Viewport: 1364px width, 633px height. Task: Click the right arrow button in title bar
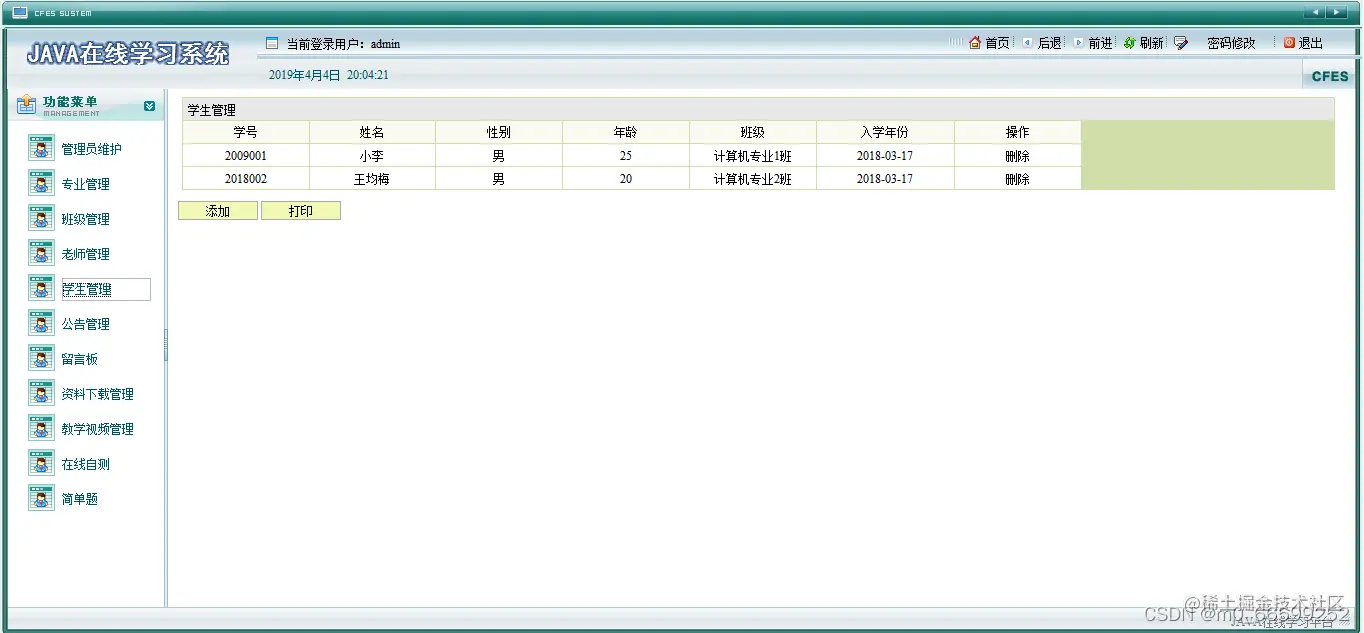point(1337,12)
